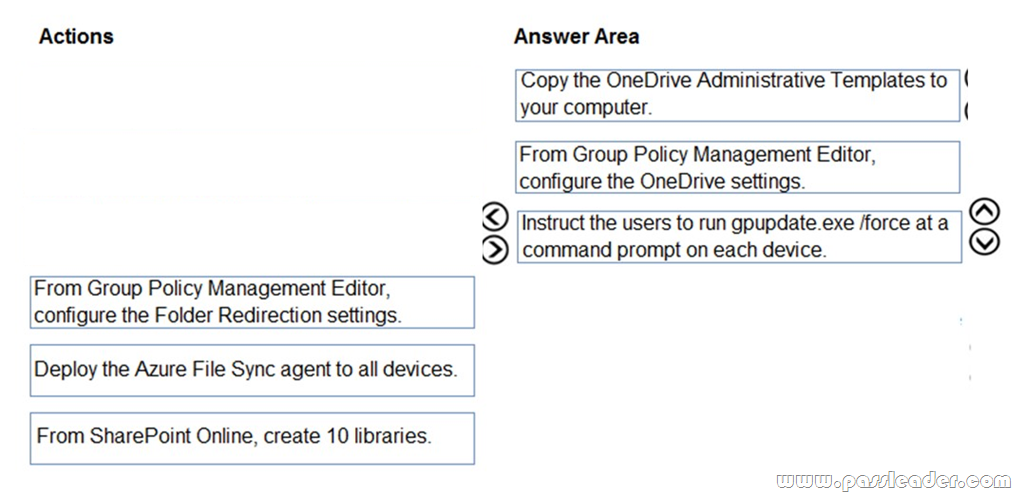The image size is (1024, 497).
Task: Click the Actions heading
Action: click(76, 36)
